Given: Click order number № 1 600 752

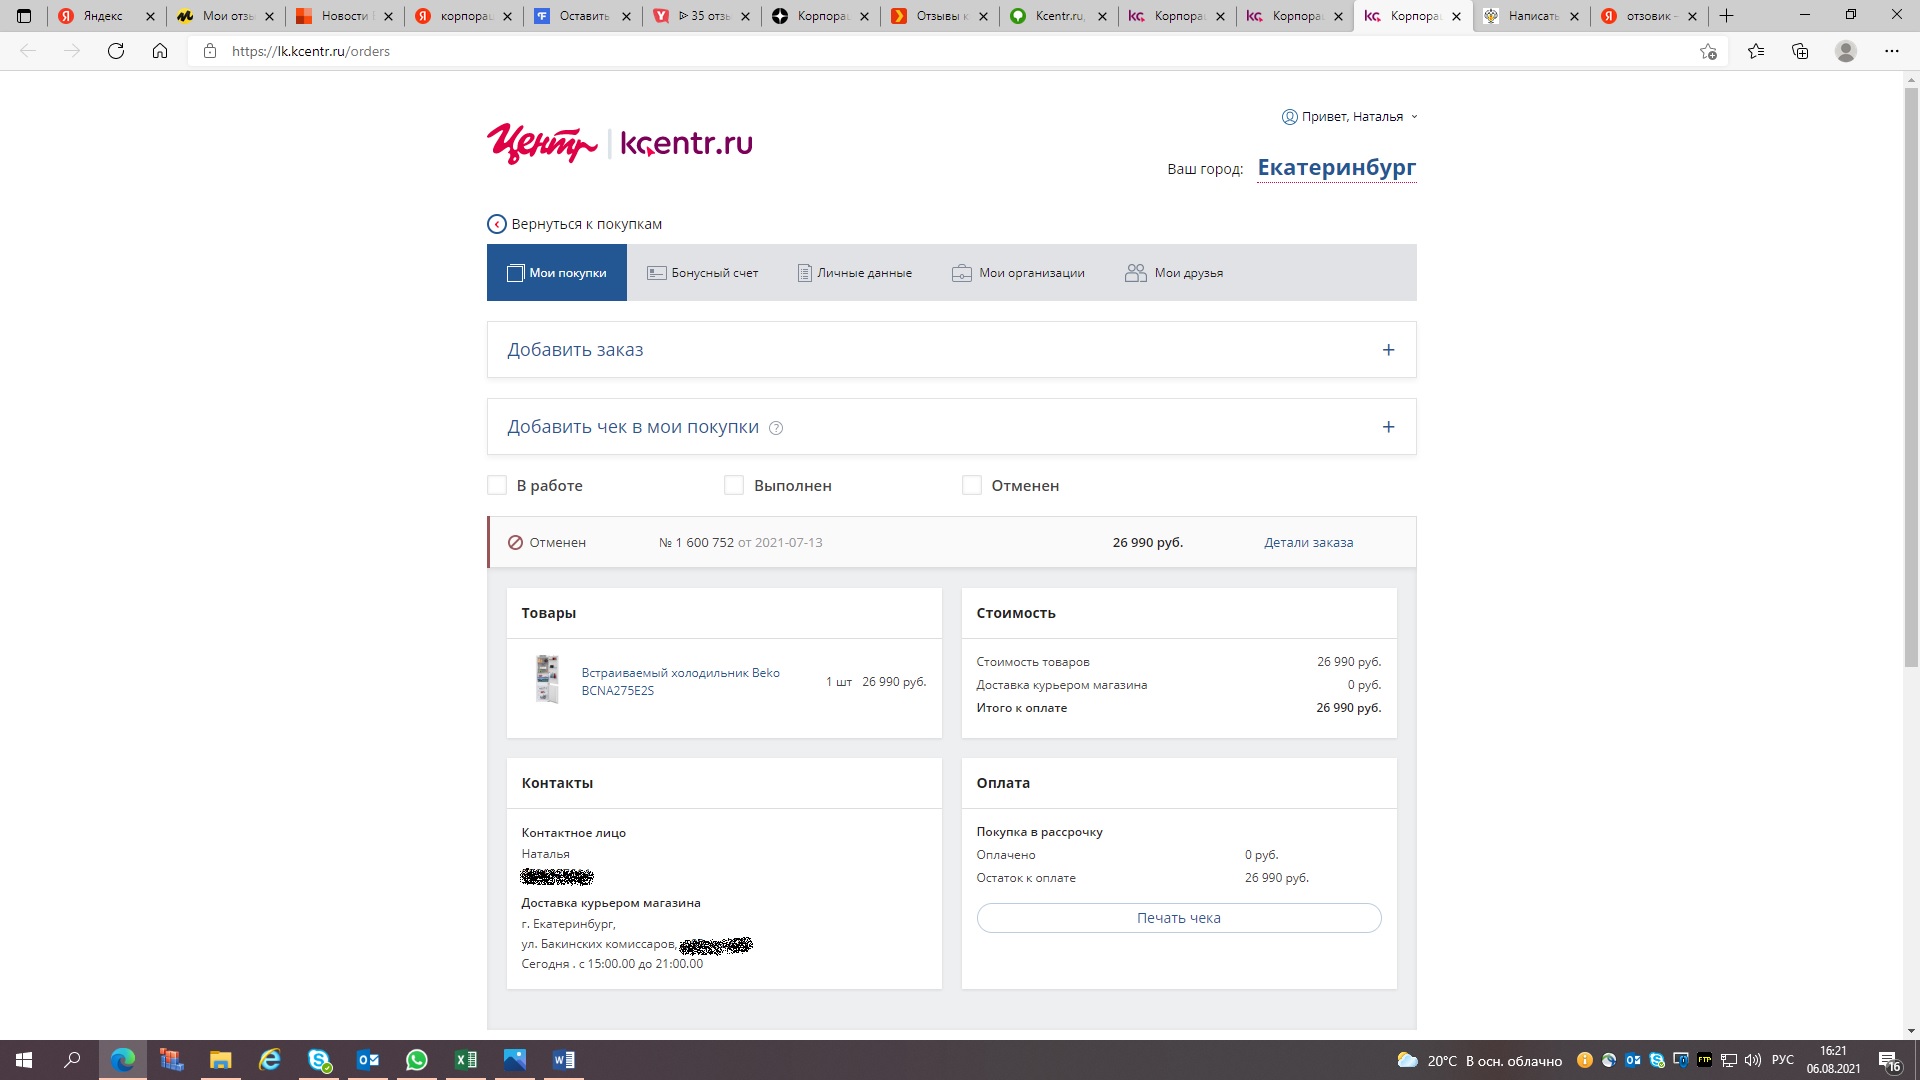Looking at the screenshot, I should click(x=696, y=543).
